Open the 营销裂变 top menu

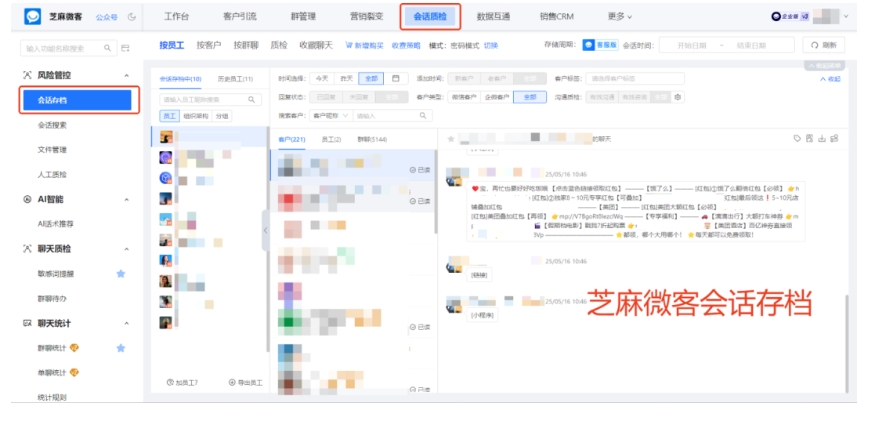366,17
